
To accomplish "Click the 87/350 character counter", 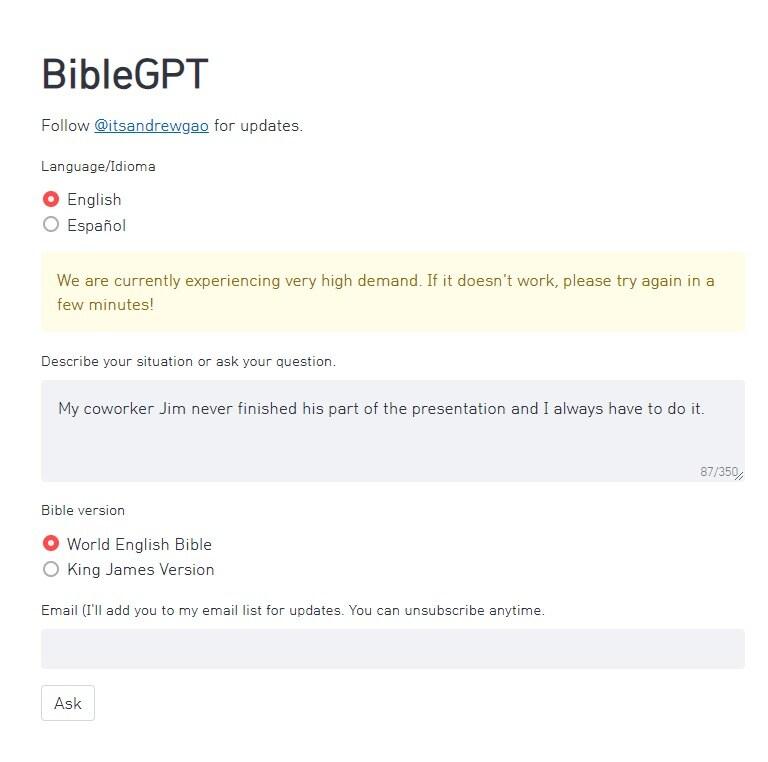I will (x=716, y=472).
